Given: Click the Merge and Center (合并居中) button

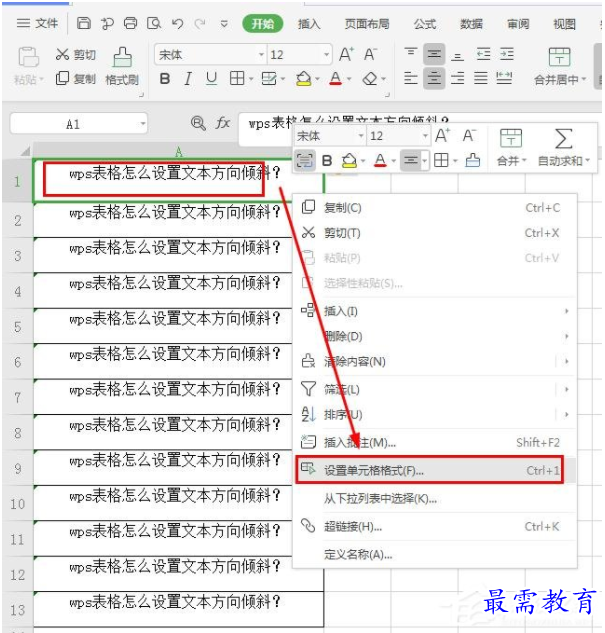Looking at the screenshot, I should click(559, 67).
